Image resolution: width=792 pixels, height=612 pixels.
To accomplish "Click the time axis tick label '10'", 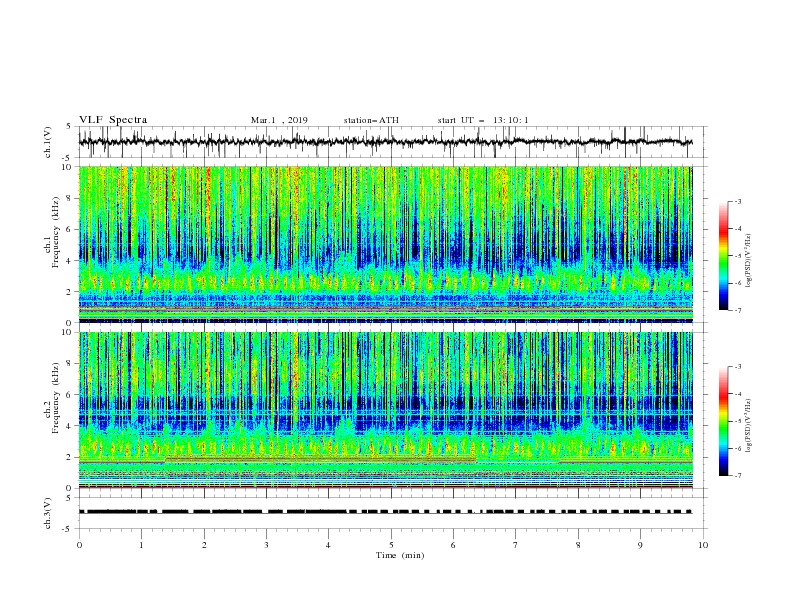I will [703, 545].
